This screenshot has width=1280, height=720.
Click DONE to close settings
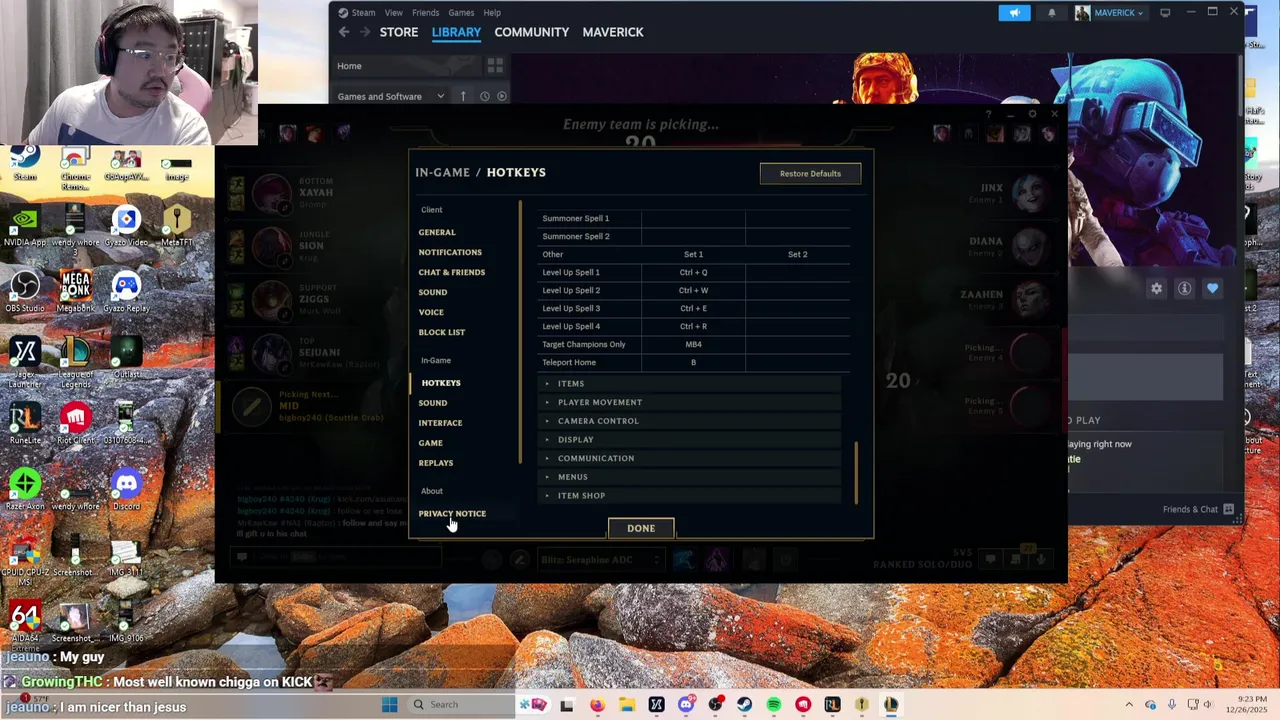click(641, 528)
